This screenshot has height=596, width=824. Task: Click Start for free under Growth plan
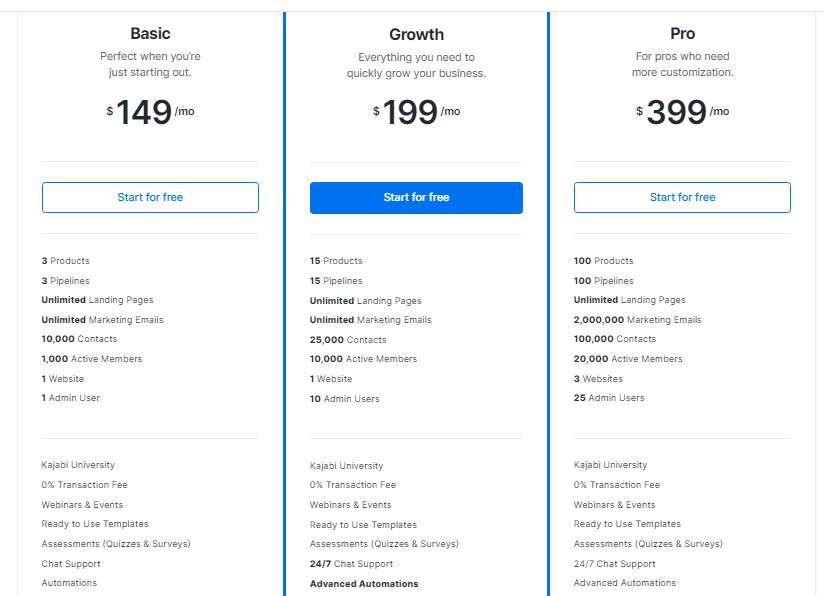416,198
